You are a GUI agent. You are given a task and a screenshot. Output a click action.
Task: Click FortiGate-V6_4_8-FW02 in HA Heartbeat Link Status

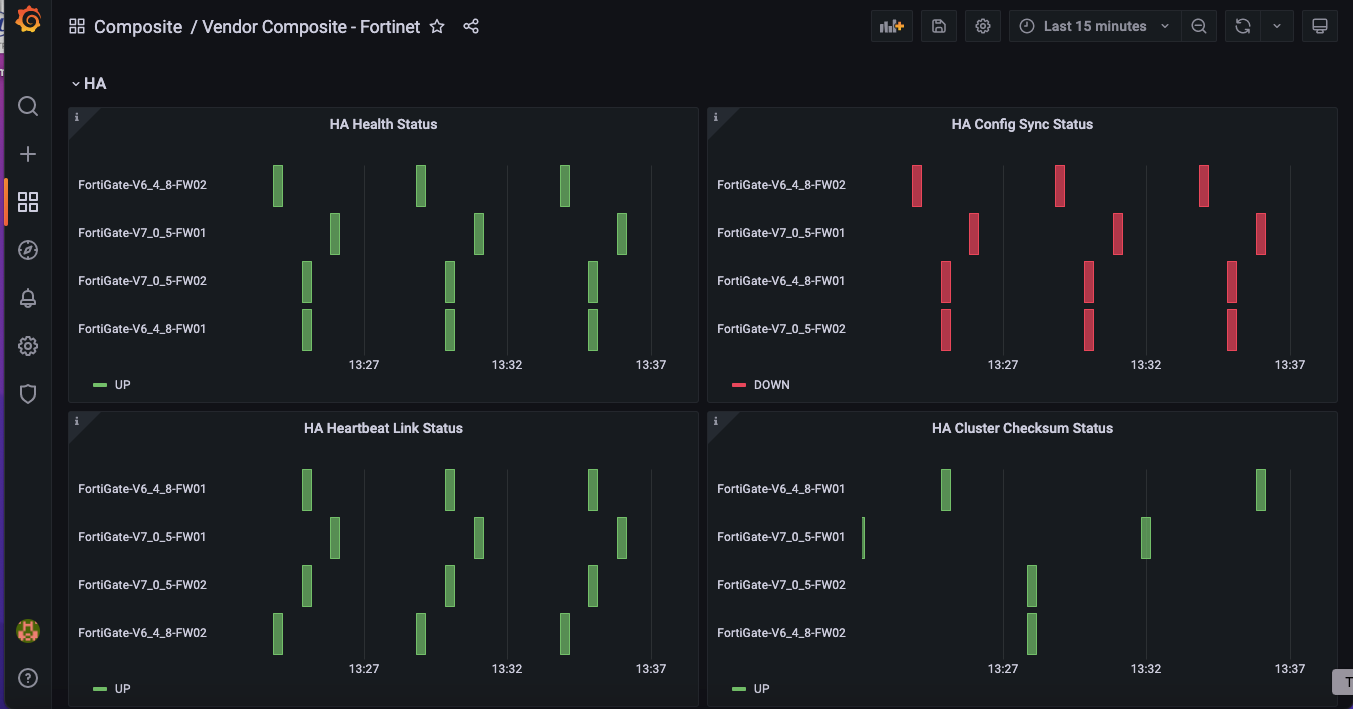click(142, 633)
